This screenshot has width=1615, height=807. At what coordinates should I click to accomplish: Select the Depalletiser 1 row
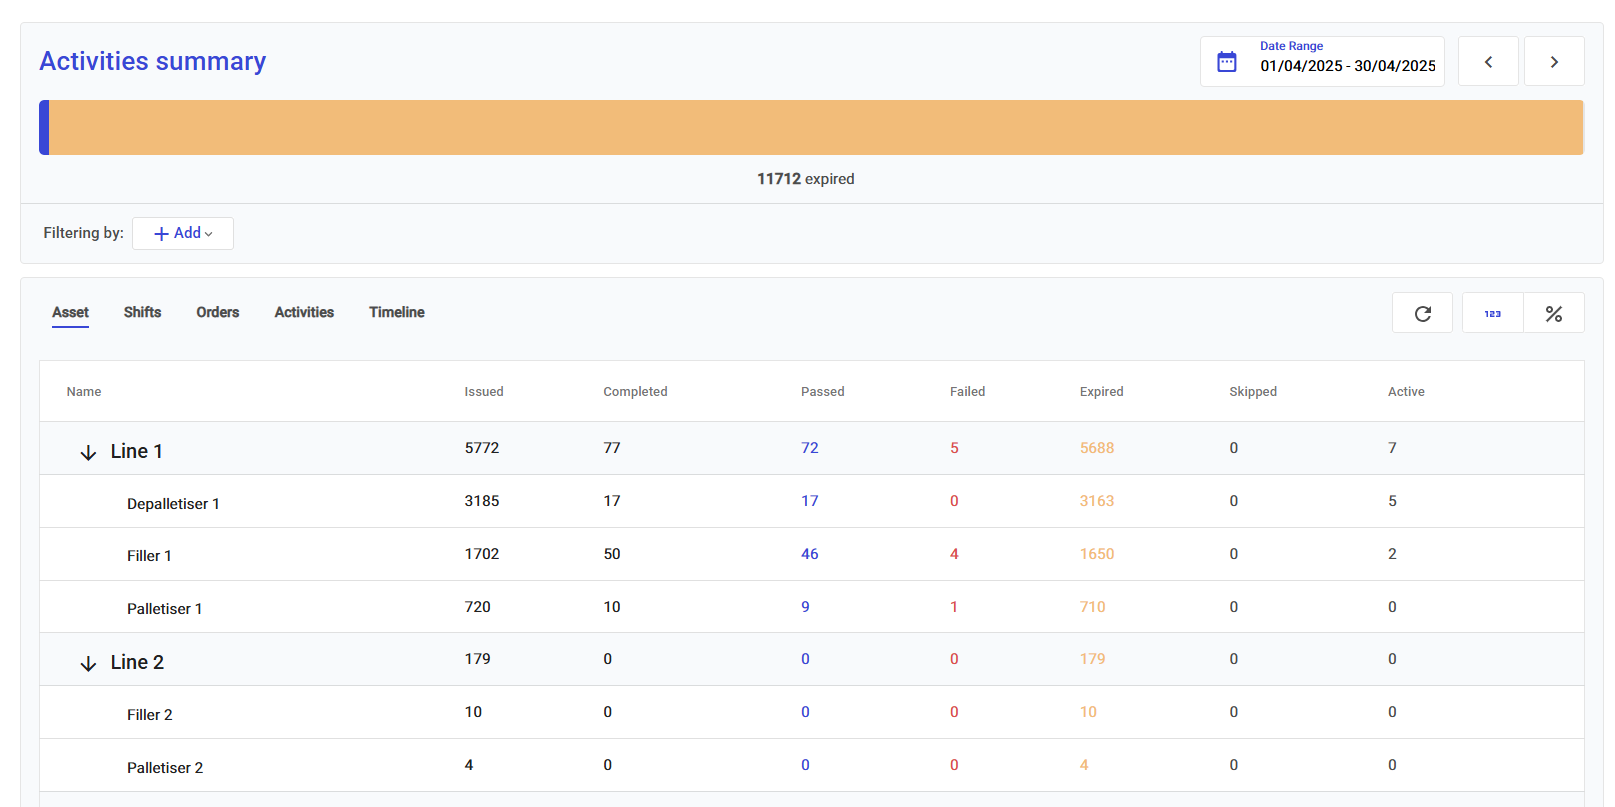pos(173,504)
